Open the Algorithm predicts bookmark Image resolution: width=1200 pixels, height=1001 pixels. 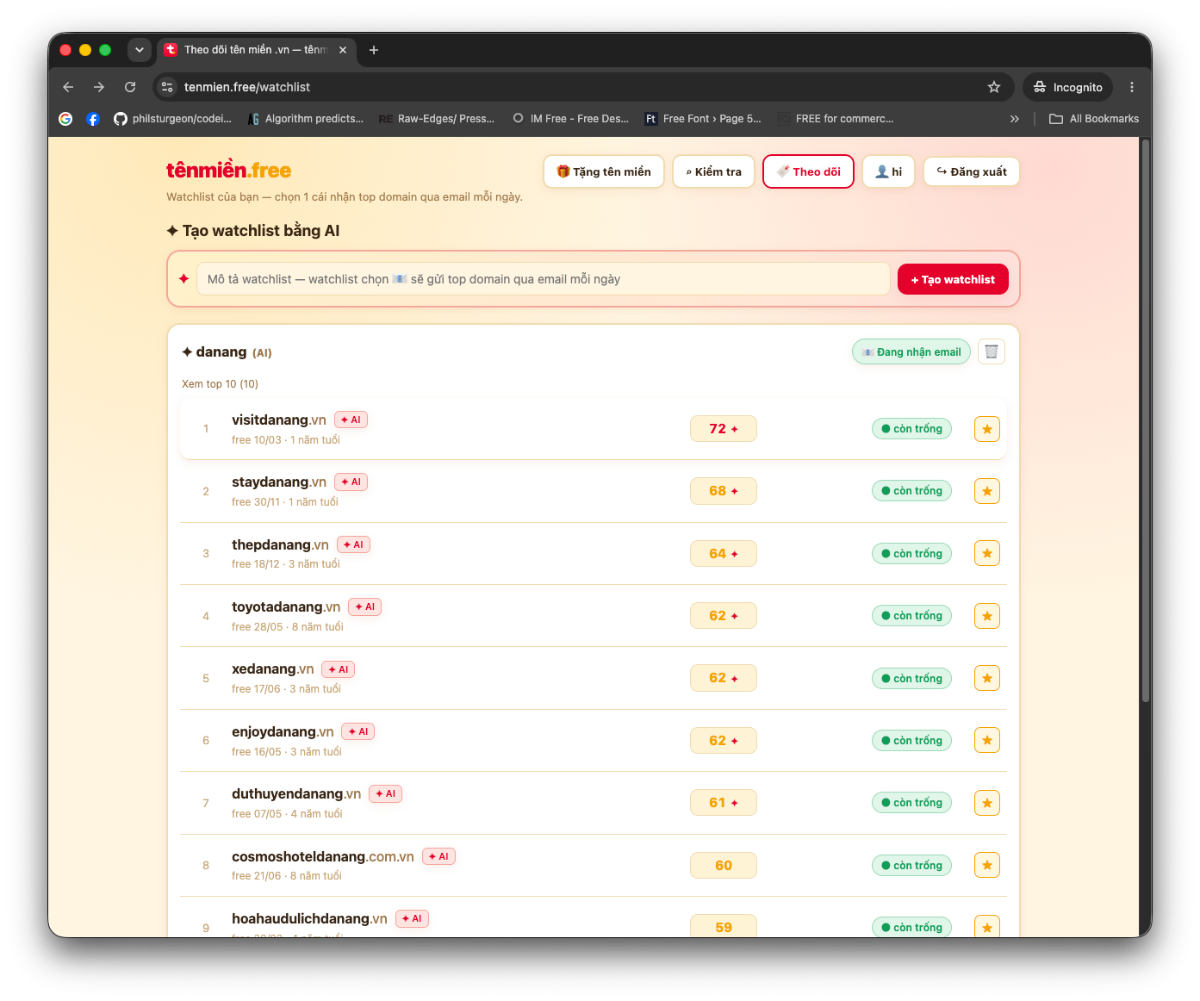[x=305, y=118]
